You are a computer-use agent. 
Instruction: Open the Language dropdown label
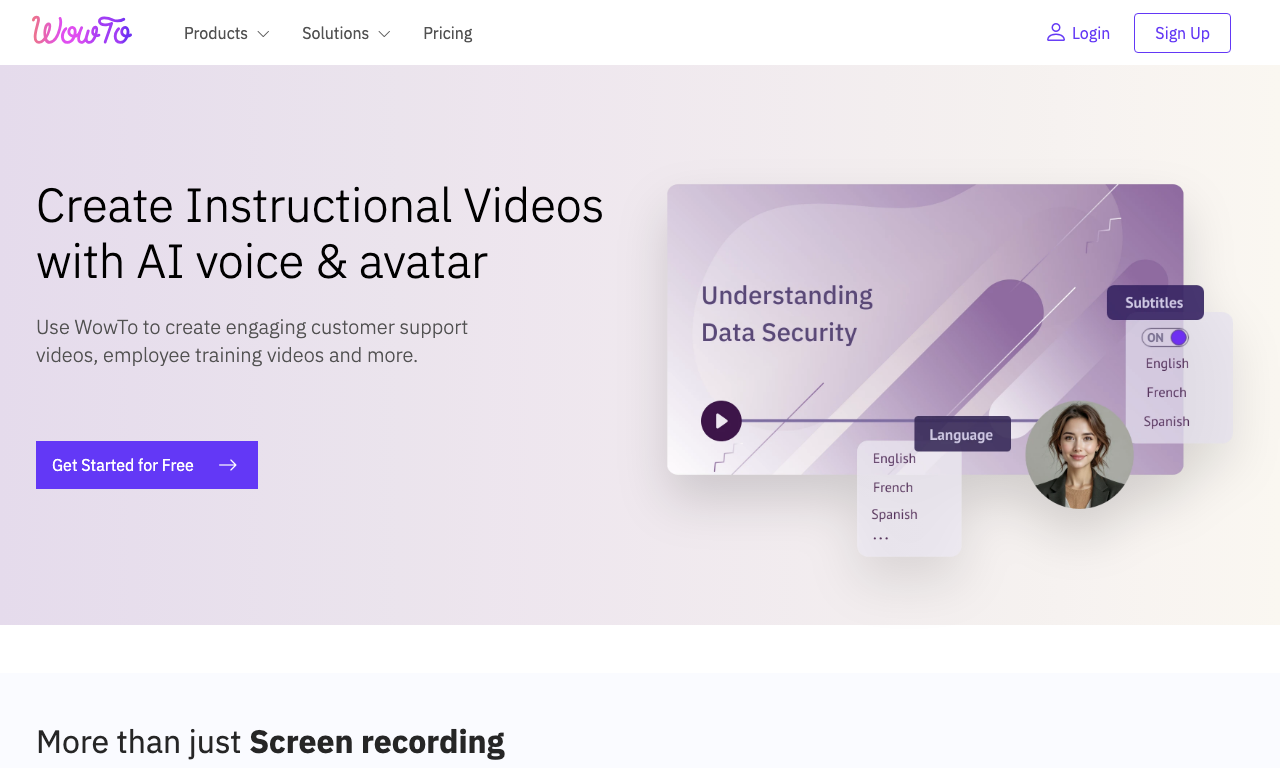click(x=962, y=434)
